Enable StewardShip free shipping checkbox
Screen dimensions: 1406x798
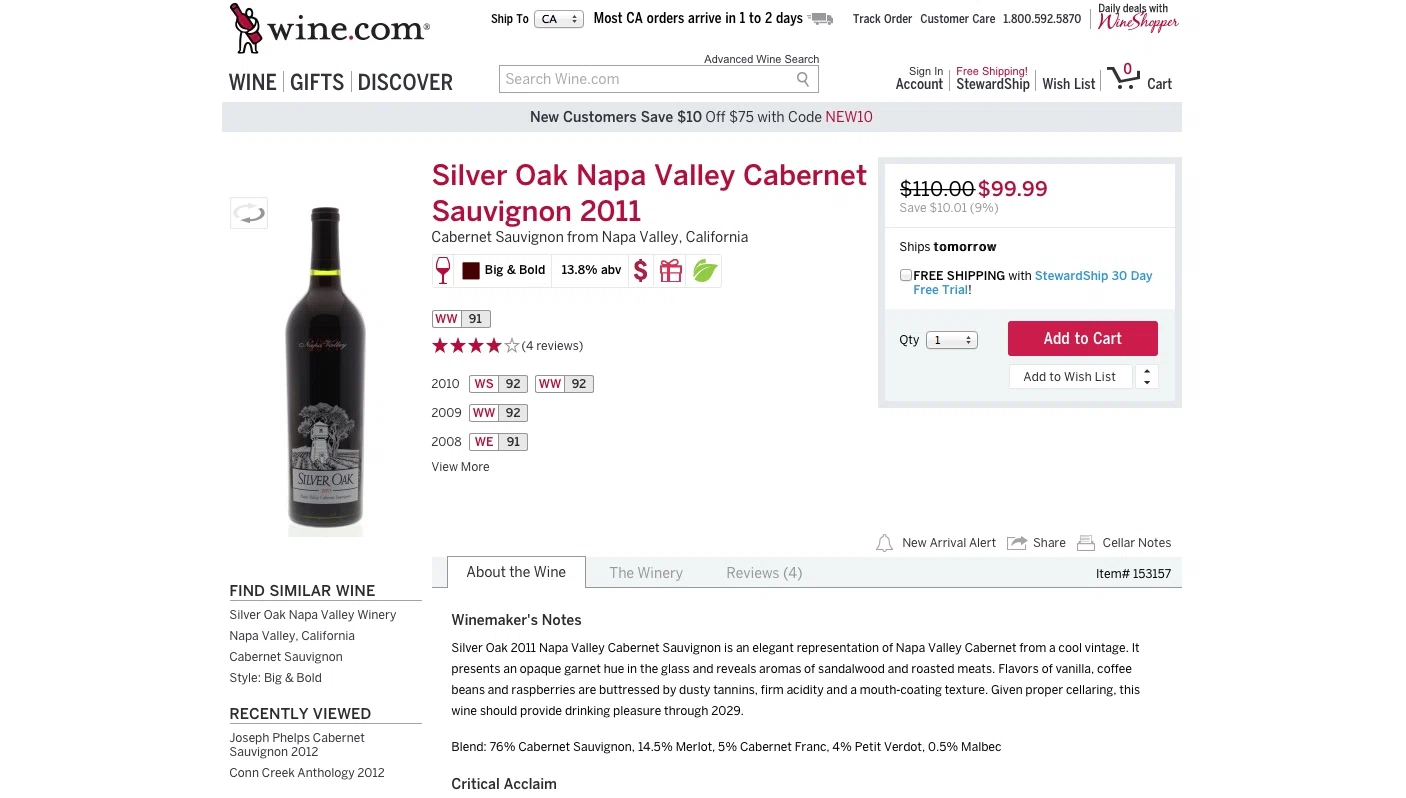(x=906, y=275)
